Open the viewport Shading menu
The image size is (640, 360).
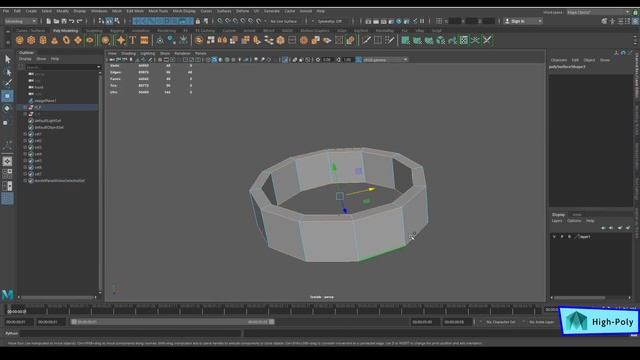coord(128,53)
